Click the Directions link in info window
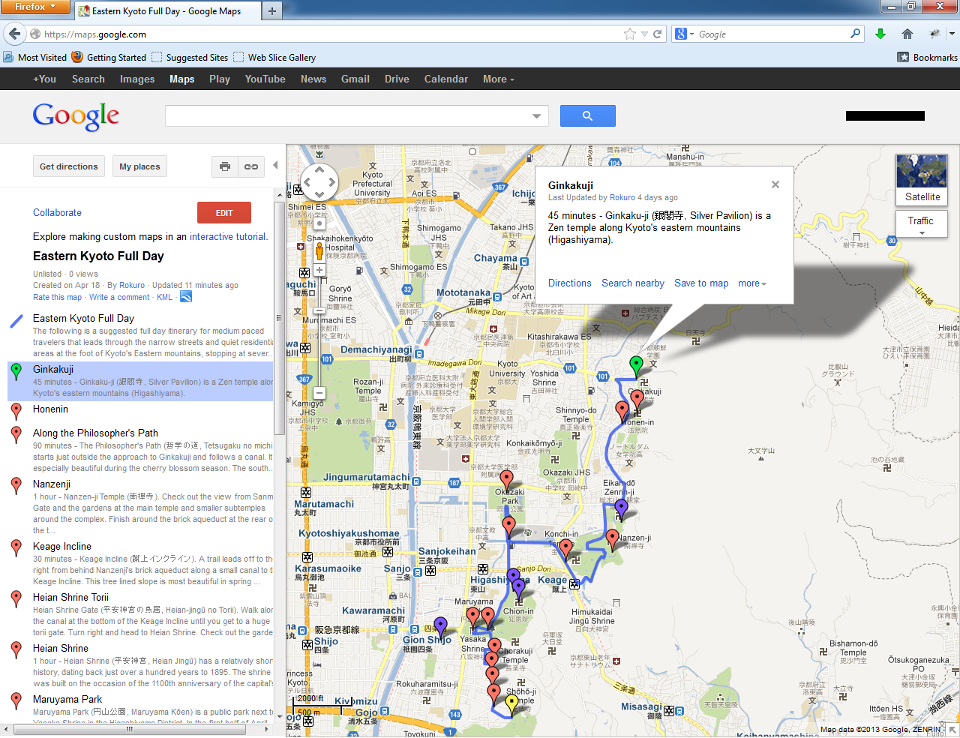The width and height of the screenshot is (960, 738). click(569, 283)
